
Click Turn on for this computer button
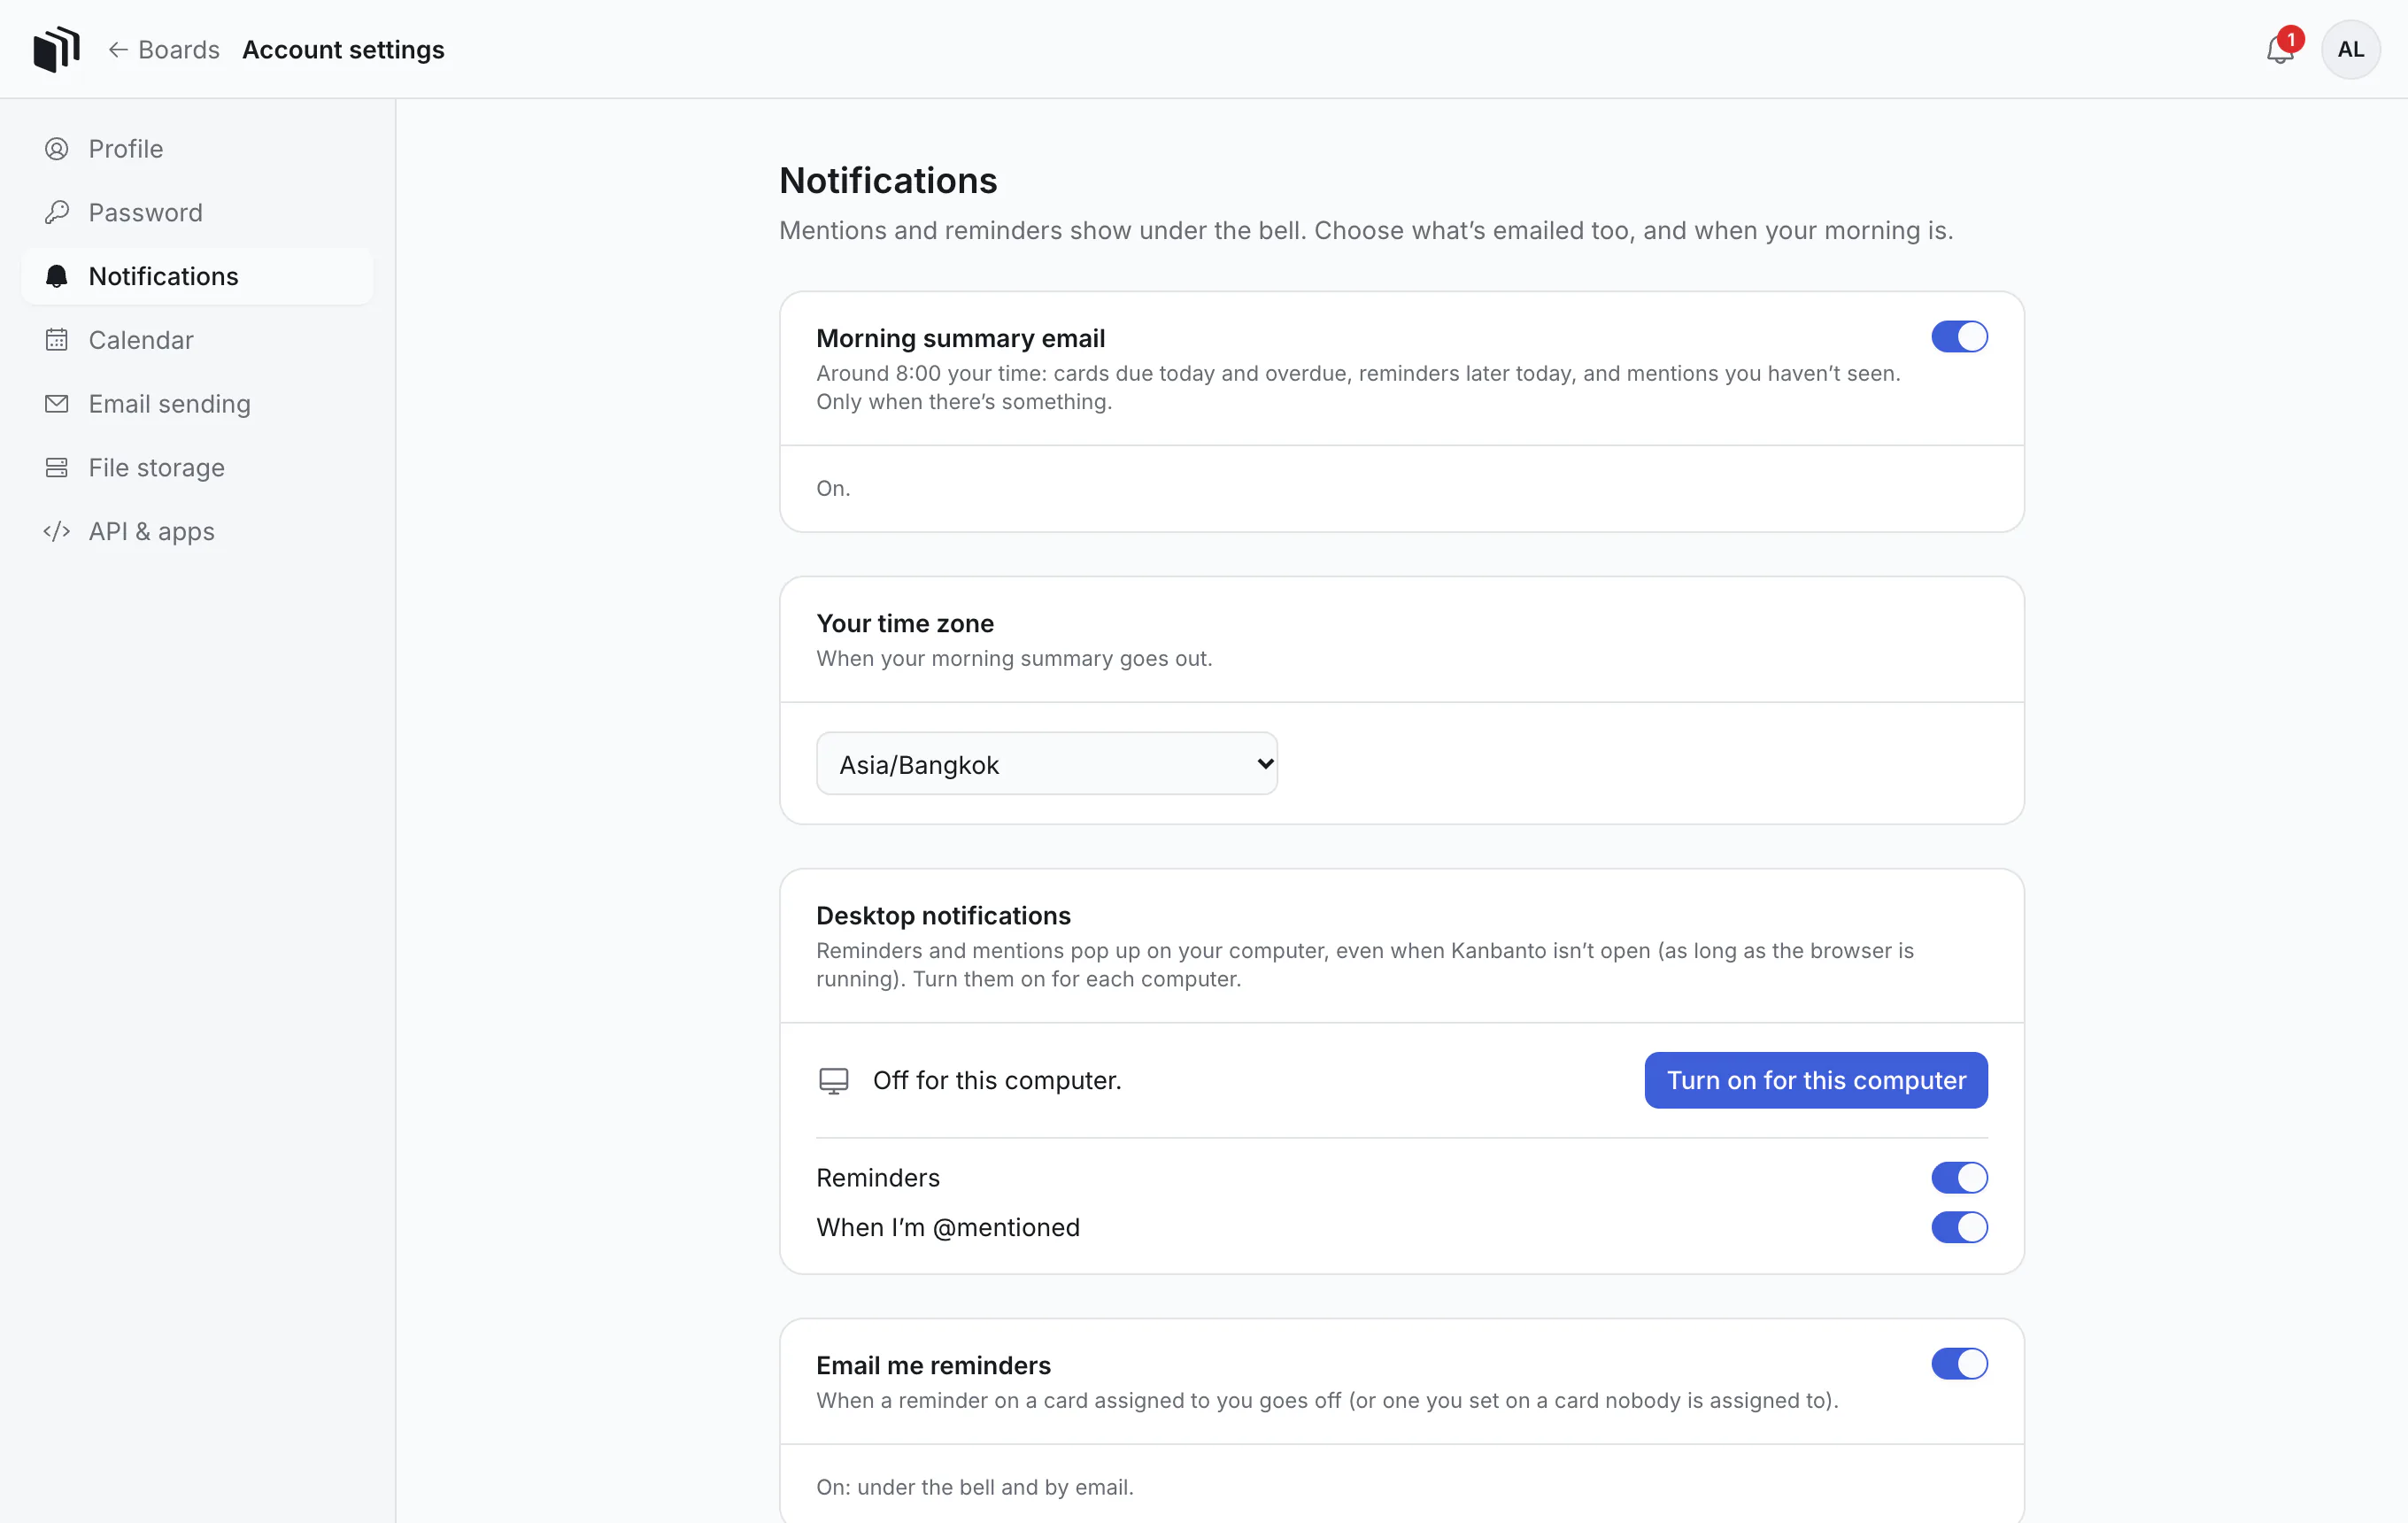tap(1816, 1081)
